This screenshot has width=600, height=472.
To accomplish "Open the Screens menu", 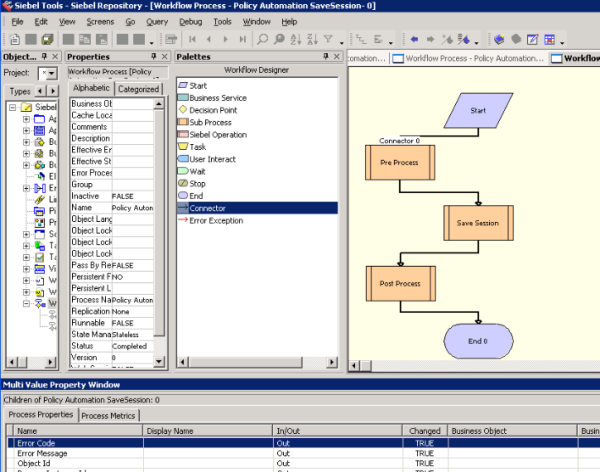I will [x=100, y=22].
